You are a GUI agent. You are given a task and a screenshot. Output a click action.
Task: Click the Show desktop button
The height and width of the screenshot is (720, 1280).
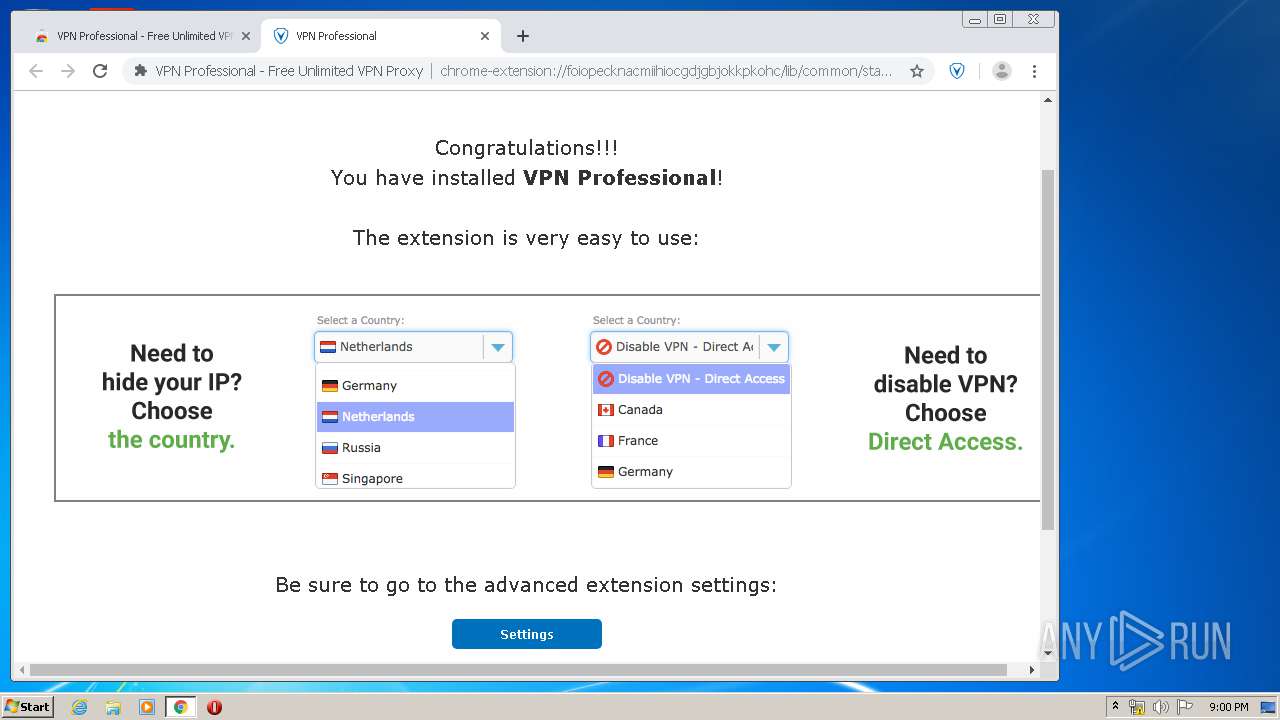1268,707
